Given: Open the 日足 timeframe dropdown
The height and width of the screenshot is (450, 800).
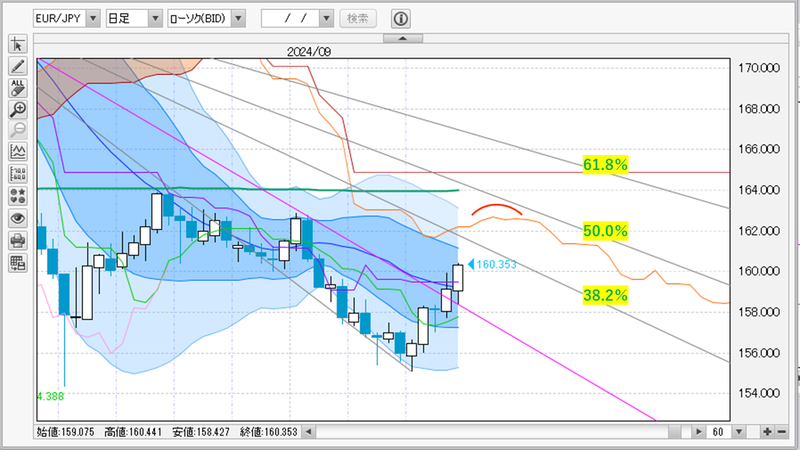Looking at the screenshot, I should point(155,18).
